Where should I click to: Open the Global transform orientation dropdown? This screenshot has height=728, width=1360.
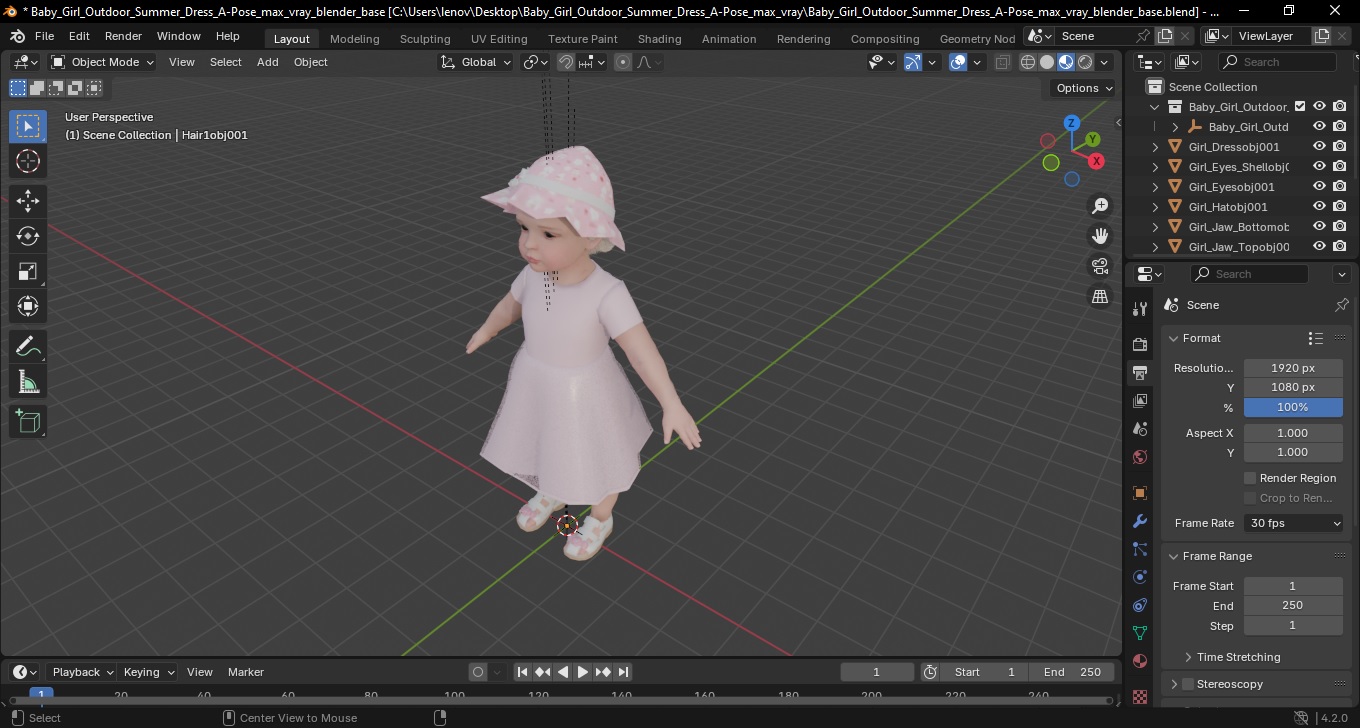(x=476, y=62)
